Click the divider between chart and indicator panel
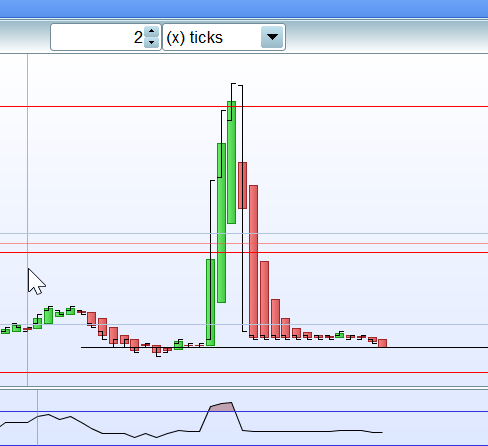 (x=244, y=388)
